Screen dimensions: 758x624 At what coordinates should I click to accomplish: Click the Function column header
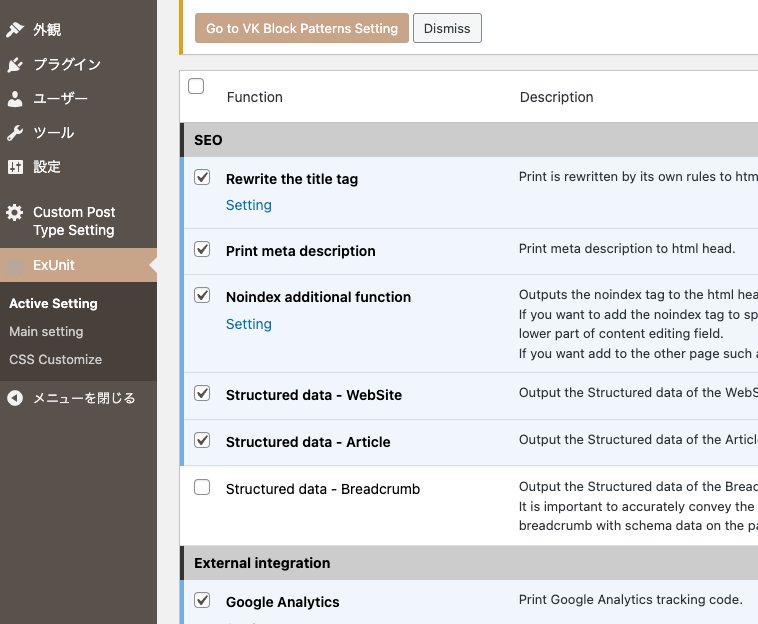click(255, 97)
